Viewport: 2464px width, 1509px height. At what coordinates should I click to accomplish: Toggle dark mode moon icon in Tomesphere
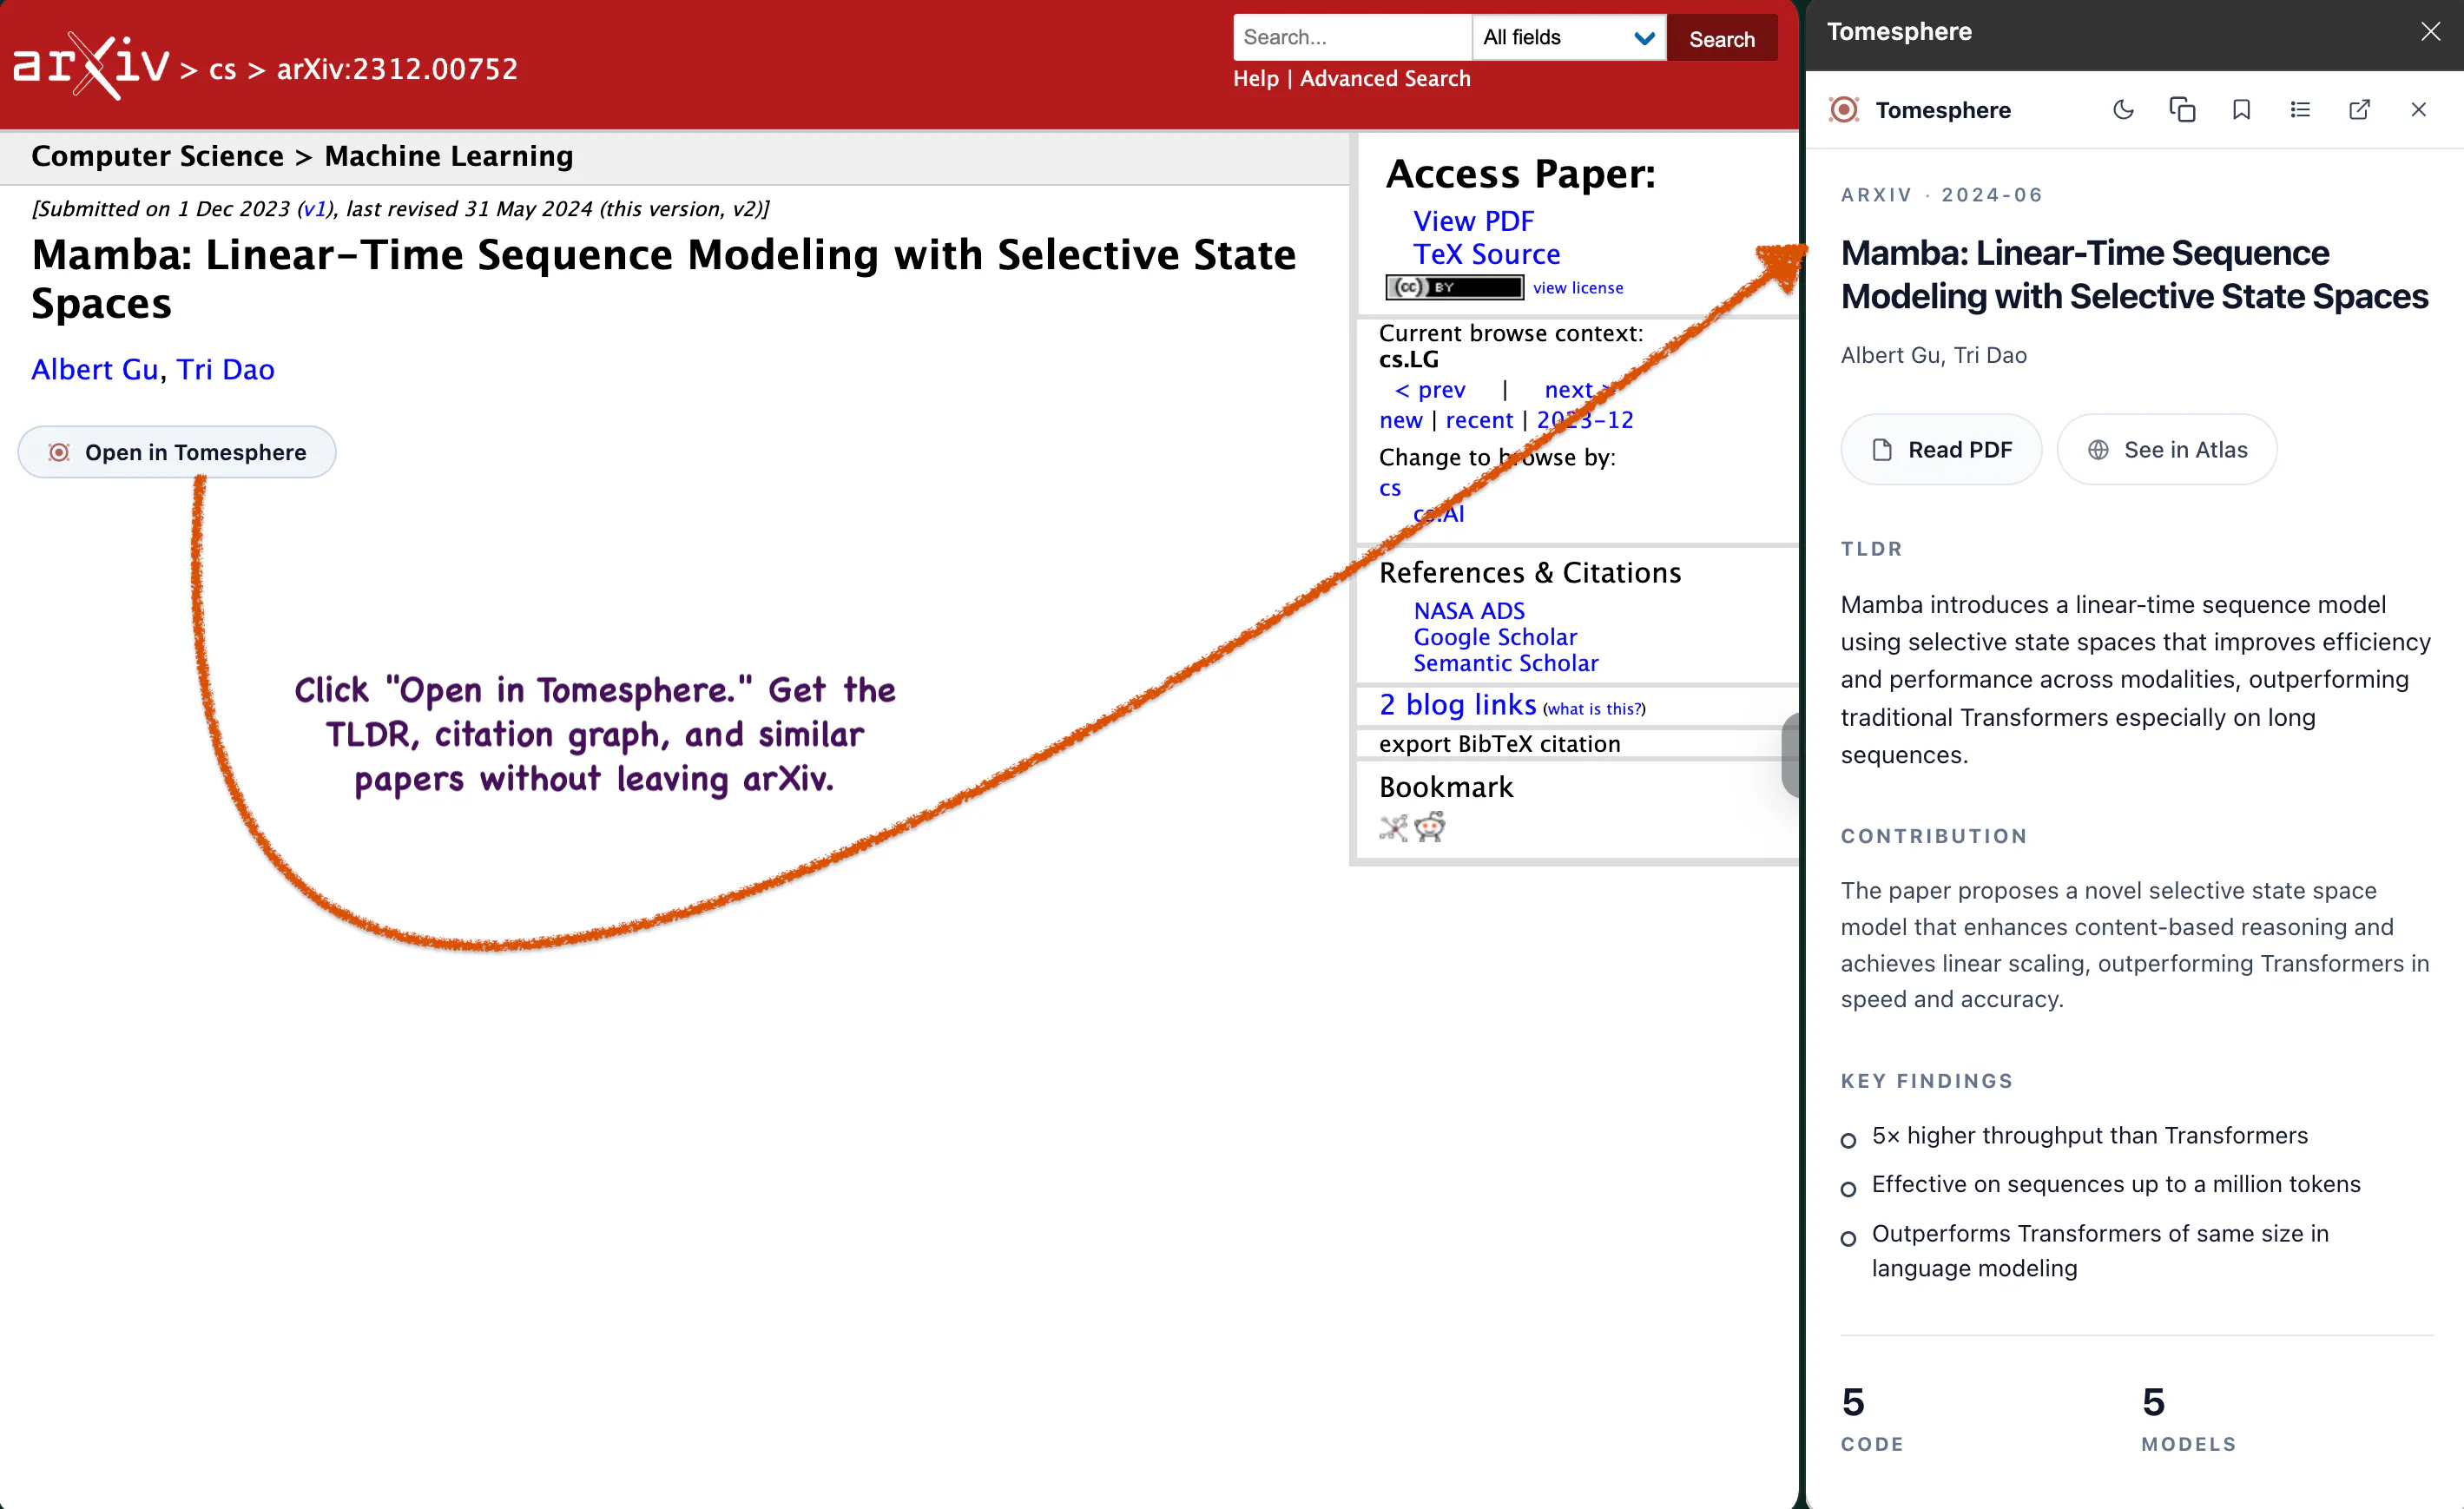click(x=2123, y=110)
